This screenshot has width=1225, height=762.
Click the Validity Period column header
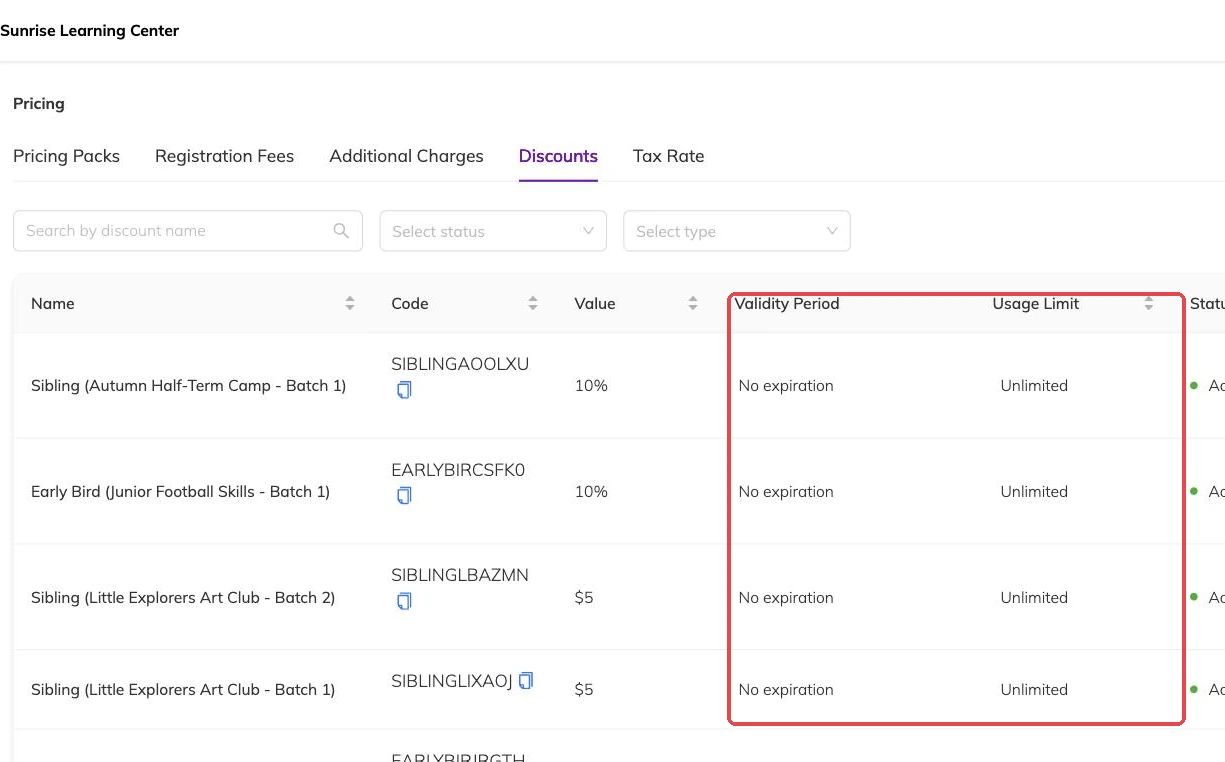point(787,304)
